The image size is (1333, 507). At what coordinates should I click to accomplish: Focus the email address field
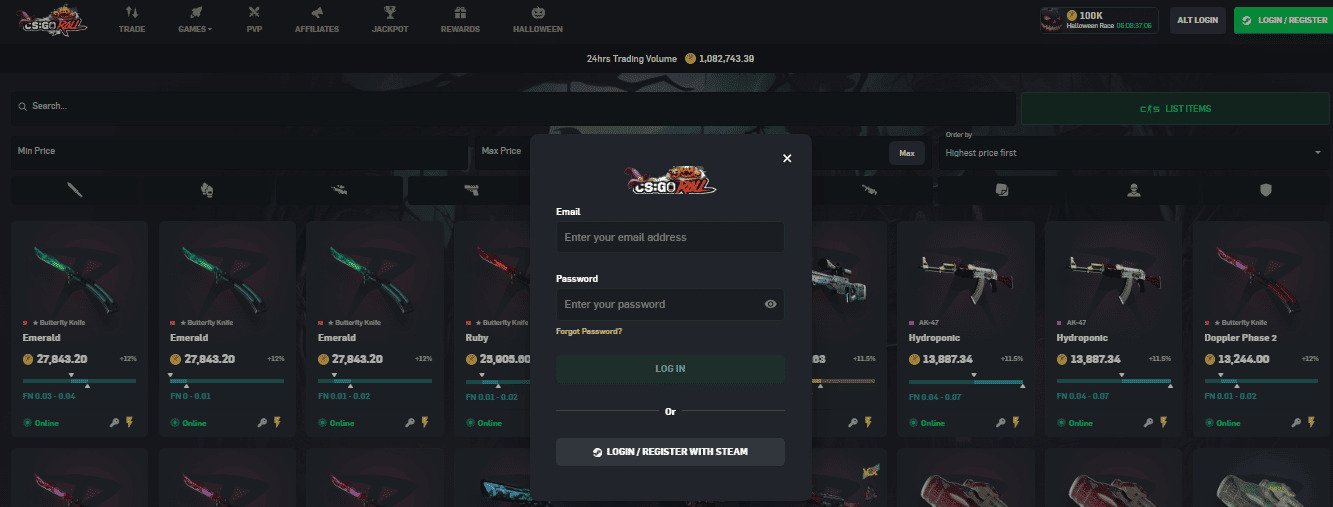tap(670, 237)
